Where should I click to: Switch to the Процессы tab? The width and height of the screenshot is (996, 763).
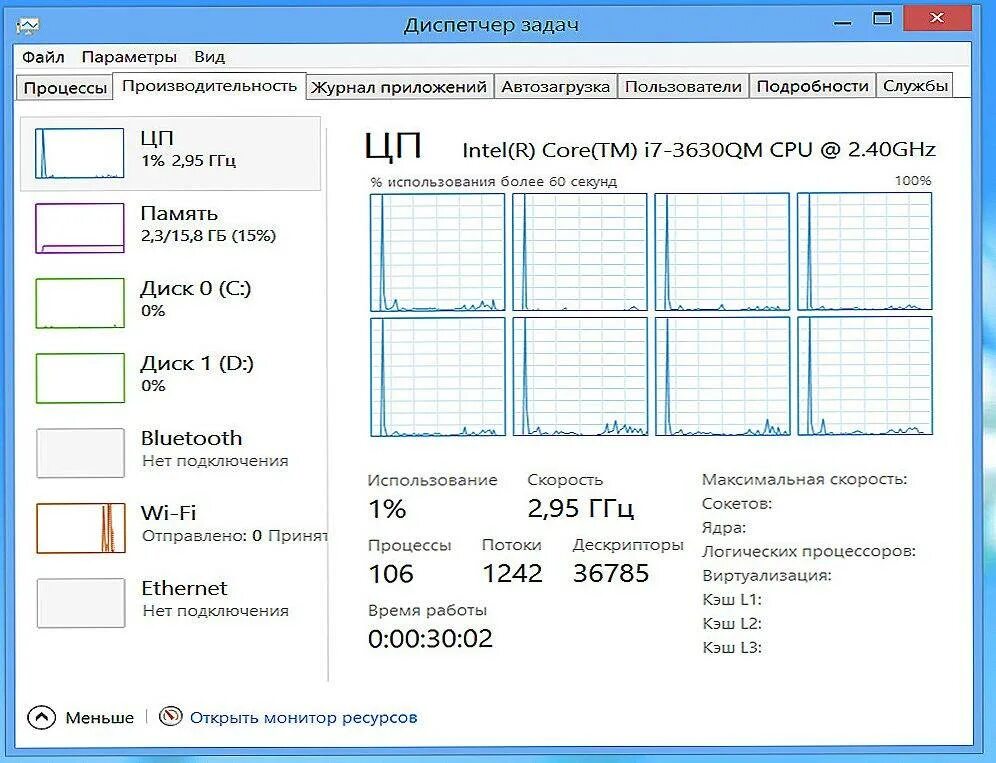pyautogui.click(x=65, y=87)
